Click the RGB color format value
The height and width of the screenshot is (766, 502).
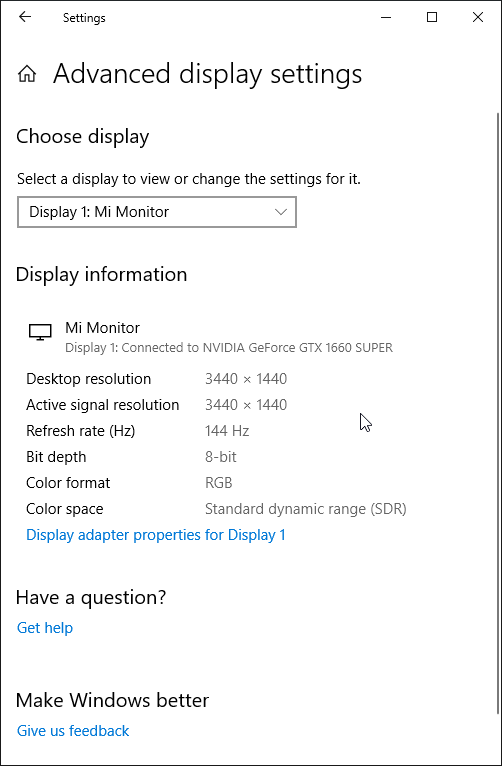pos(218,483)
